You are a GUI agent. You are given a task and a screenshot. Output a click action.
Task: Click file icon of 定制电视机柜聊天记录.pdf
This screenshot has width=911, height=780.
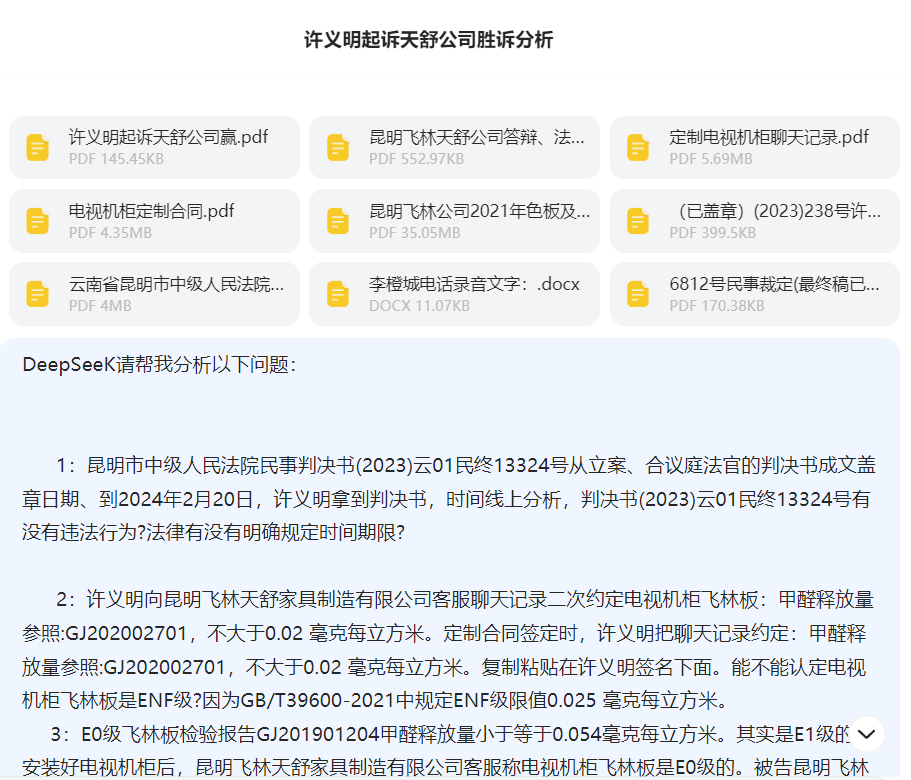(638, 147)
